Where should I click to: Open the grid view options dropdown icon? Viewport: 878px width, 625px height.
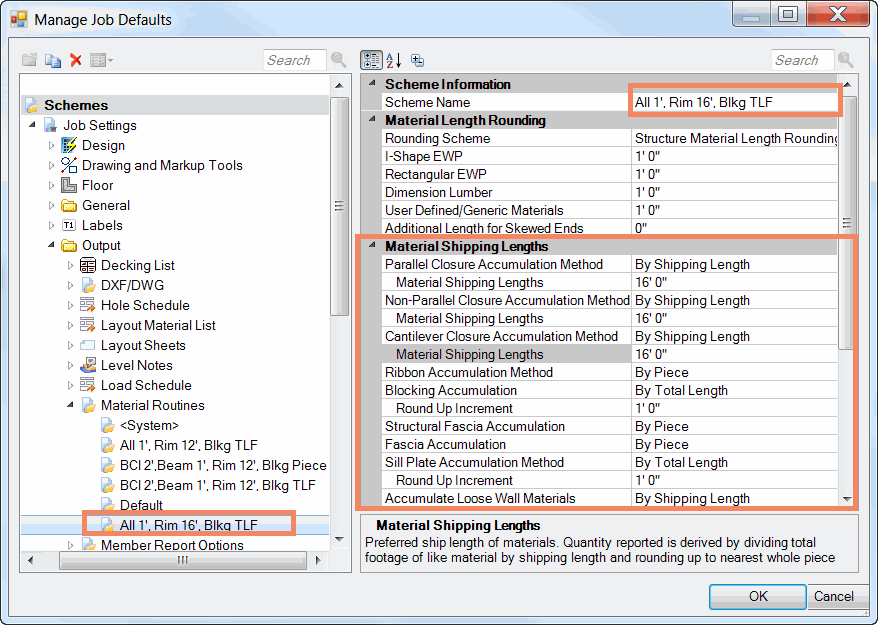coord(101,60)
